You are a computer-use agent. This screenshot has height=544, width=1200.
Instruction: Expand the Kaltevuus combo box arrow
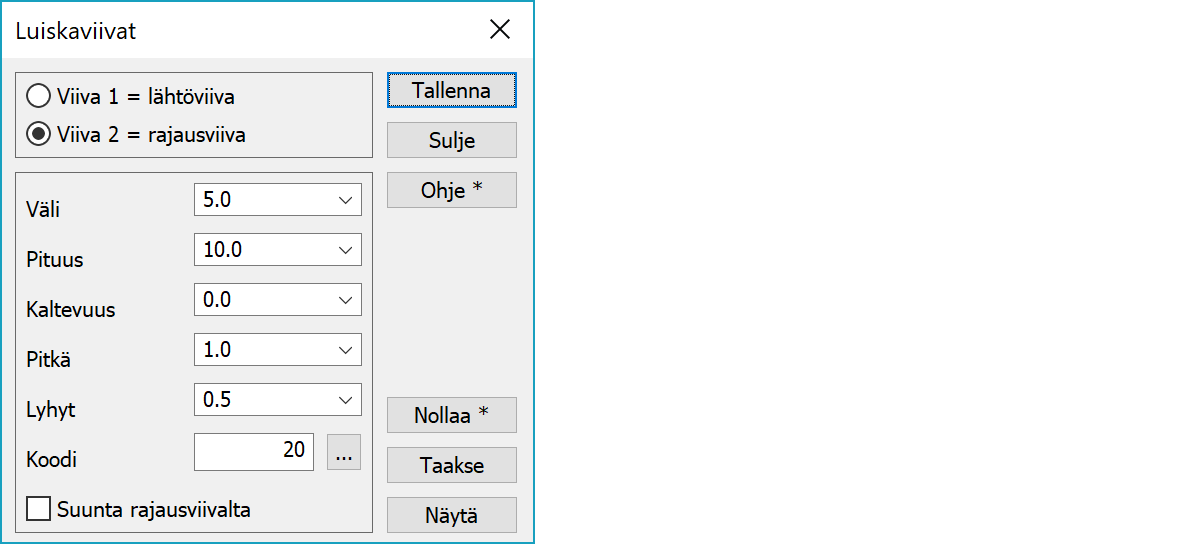click(x=346, y=300)
